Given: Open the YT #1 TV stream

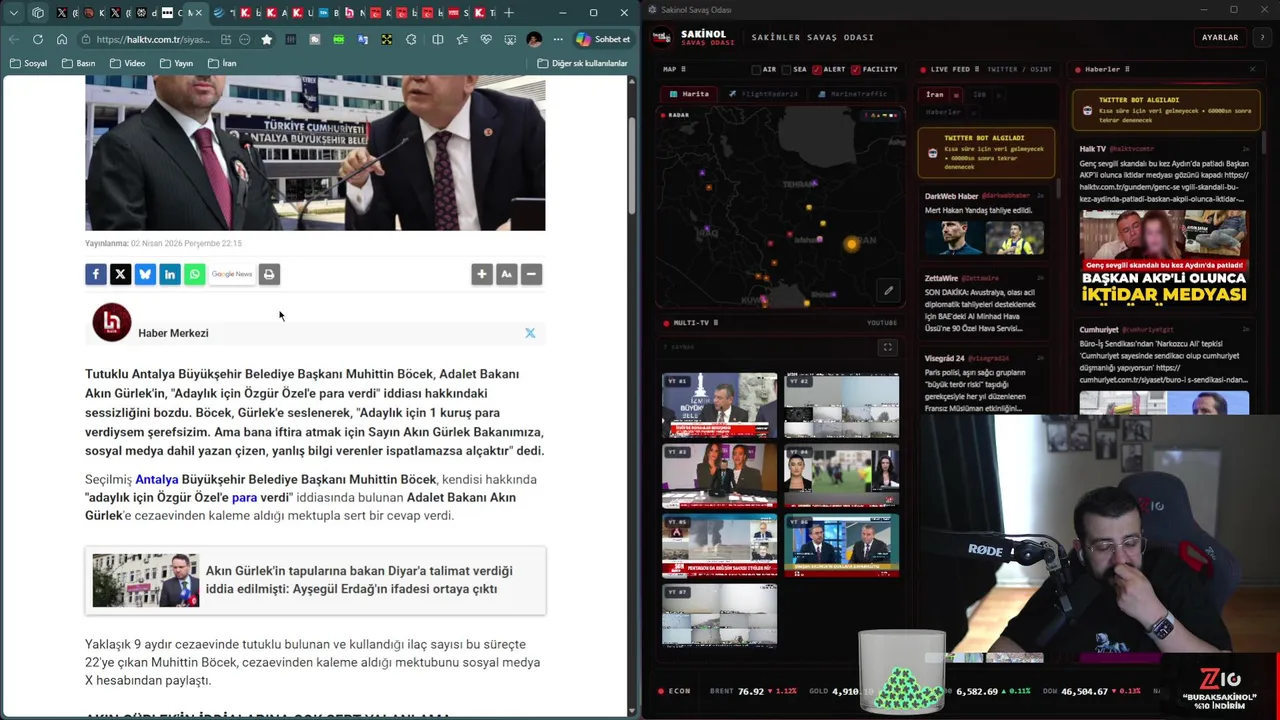Looking at the screenshot, I should click(x=719, y=405).
